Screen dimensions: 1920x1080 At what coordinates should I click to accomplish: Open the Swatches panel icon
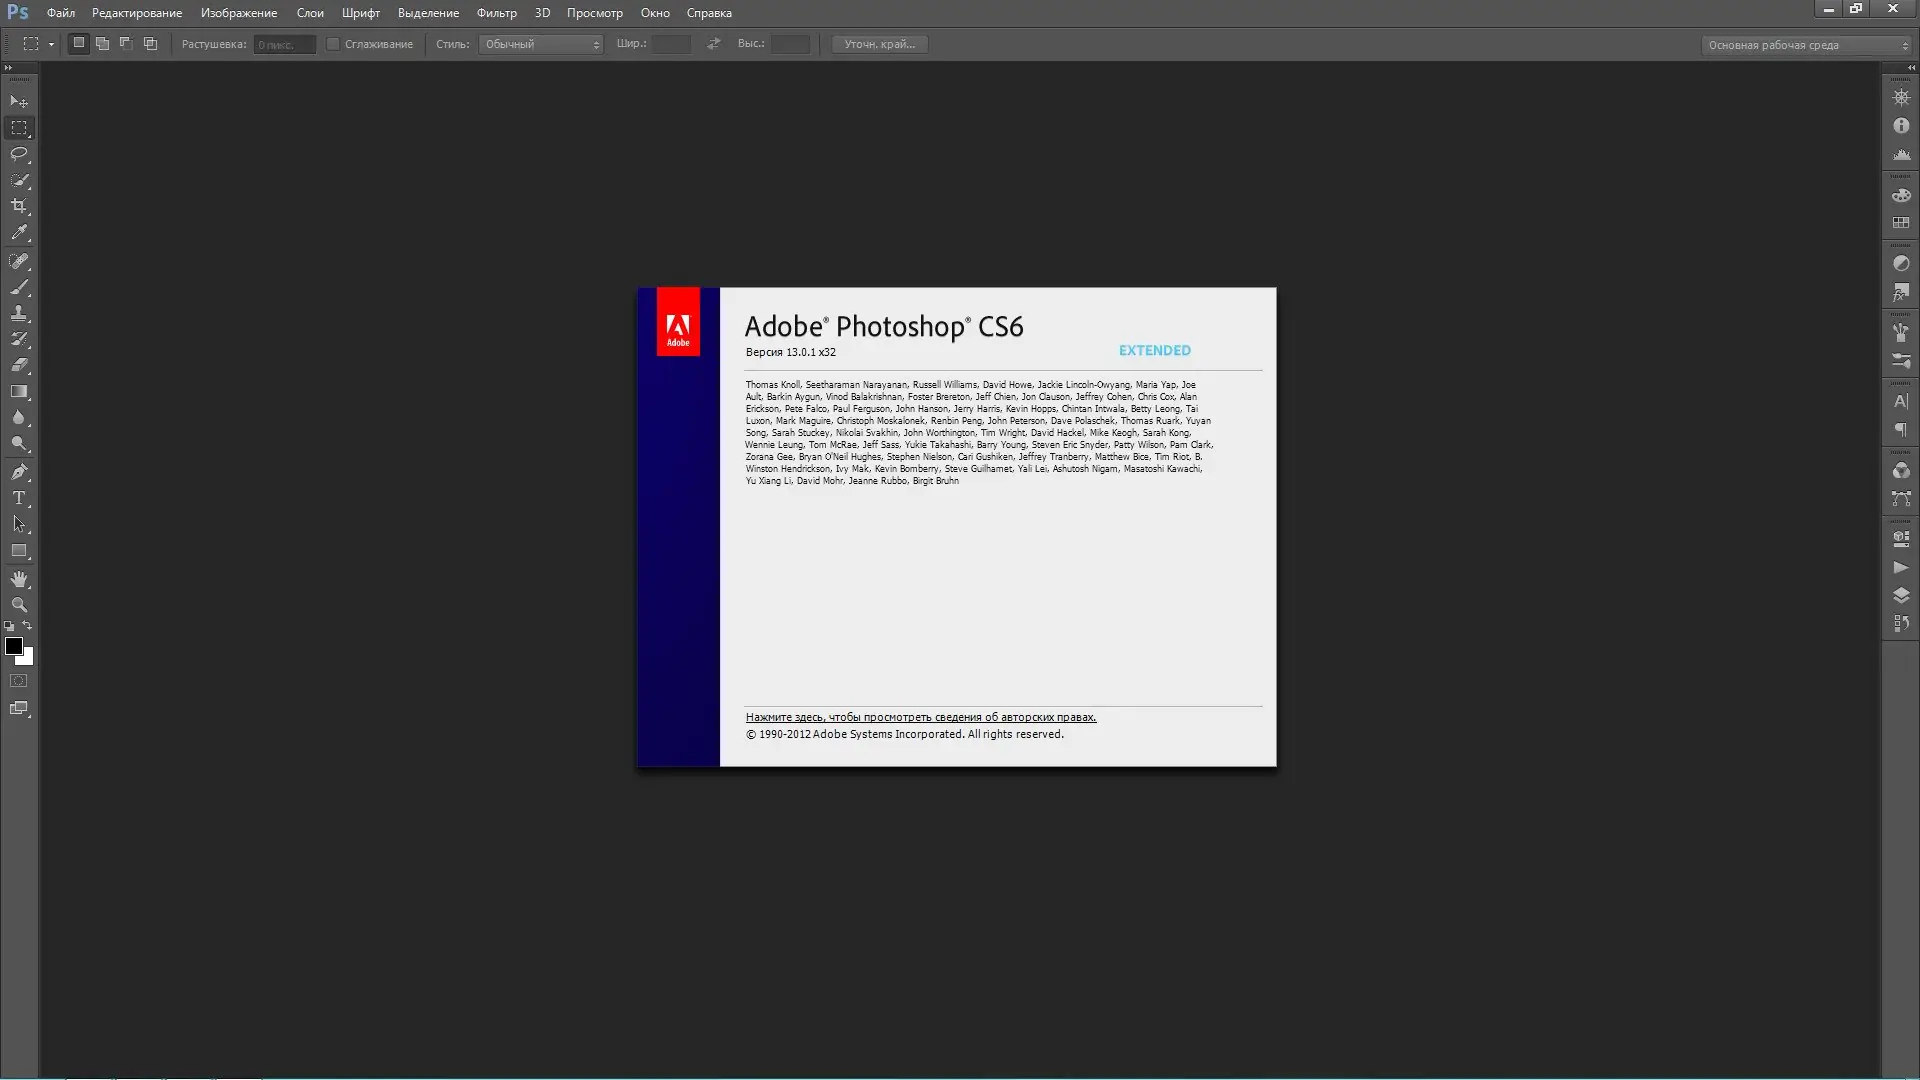[1901, 223]
